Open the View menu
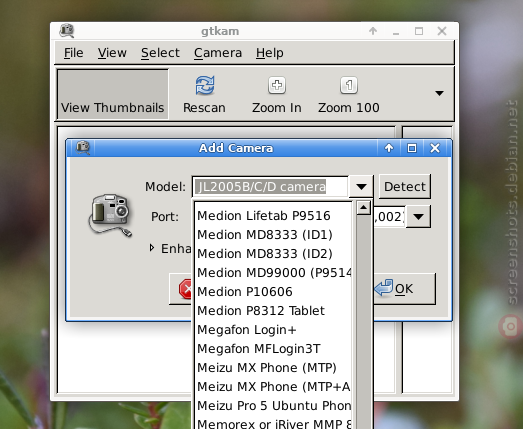Screen dimensions: 523x429 coord(112,53)
